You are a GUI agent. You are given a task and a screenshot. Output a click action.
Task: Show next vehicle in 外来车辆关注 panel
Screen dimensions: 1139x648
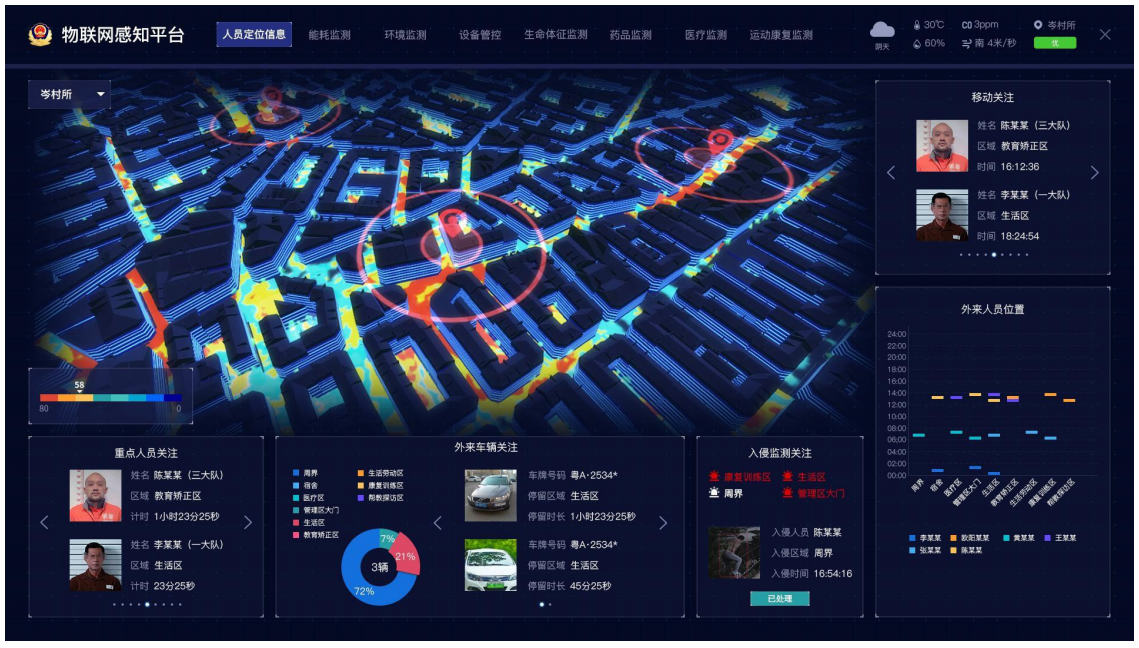click(663, 522)
